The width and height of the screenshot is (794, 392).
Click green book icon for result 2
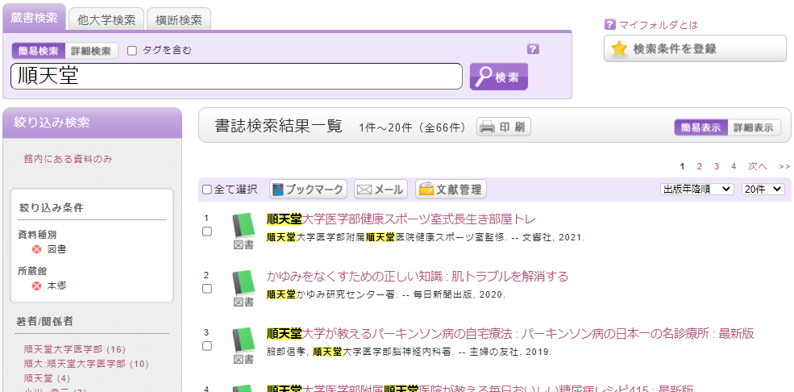tap(244, 283)
